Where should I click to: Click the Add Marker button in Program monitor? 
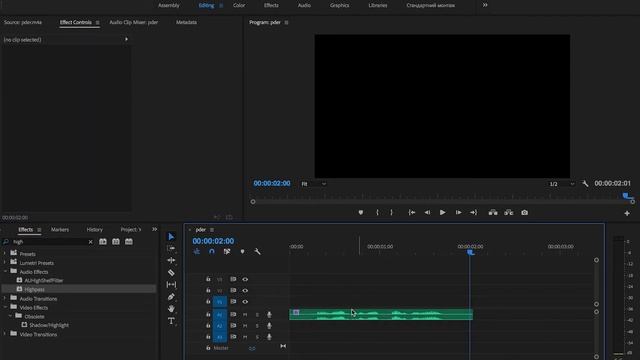click(360, 213)
